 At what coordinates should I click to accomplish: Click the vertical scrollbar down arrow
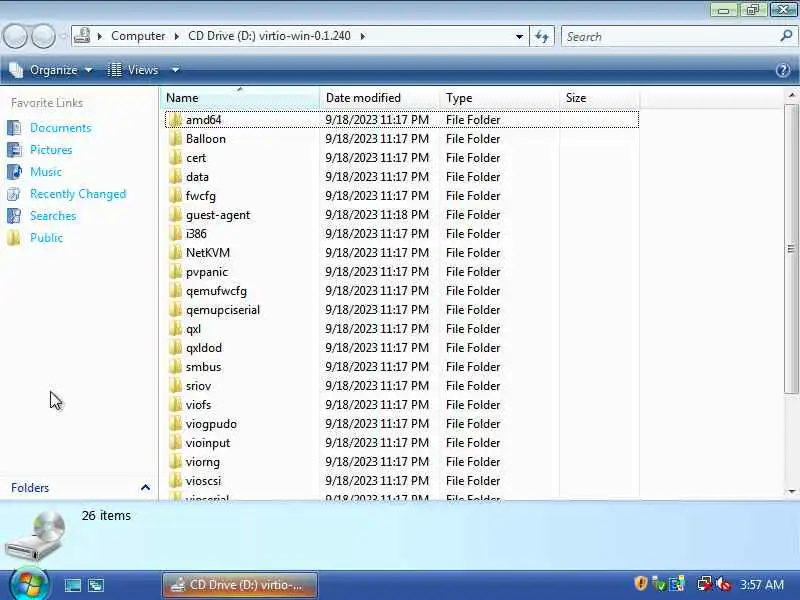click(x=791, y=491)
